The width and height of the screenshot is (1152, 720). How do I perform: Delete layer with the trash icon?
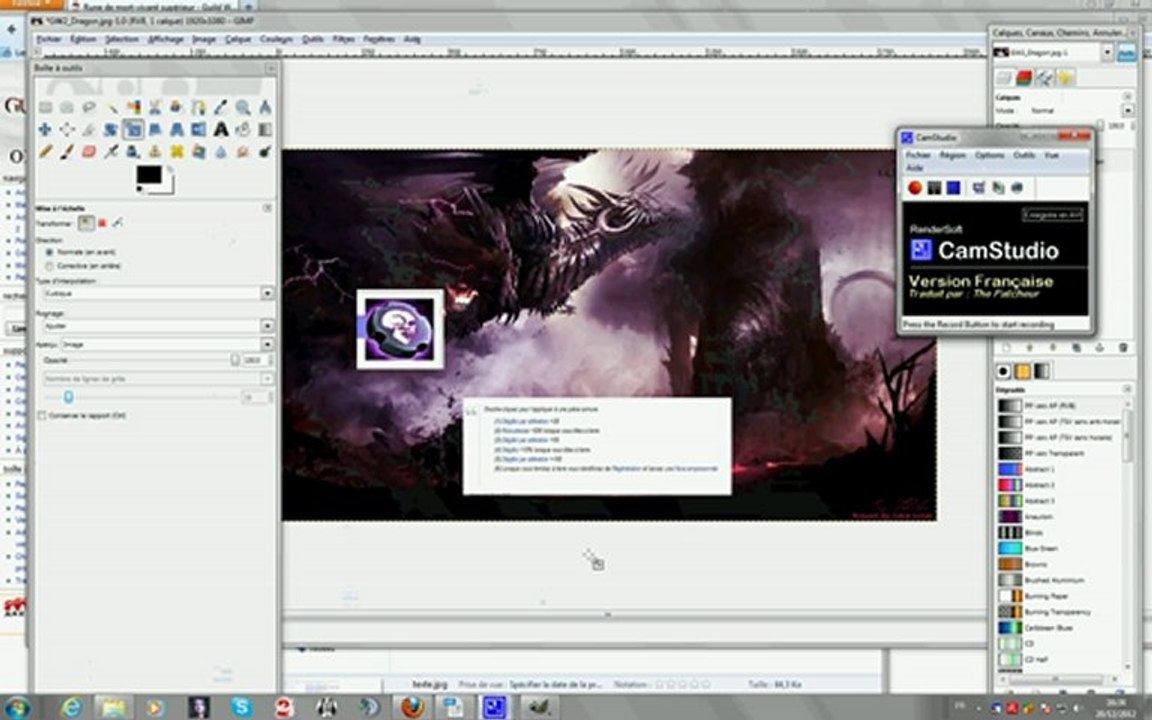click(x=1123, y=348)
